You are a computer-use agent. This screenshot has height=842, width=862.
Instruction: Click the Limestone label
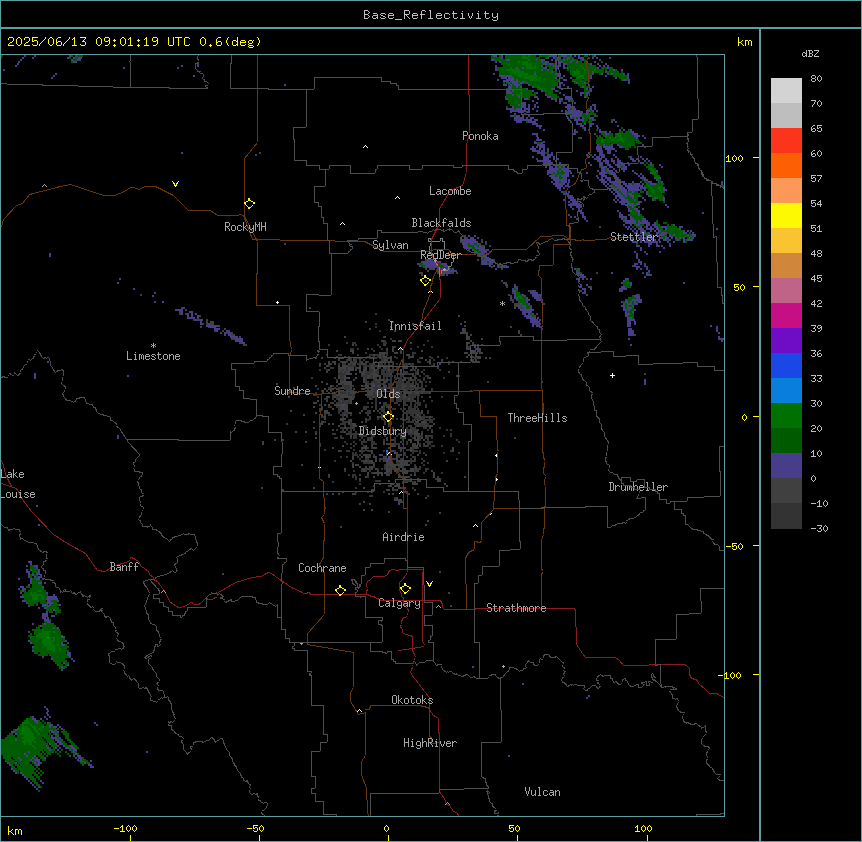(x=153, y=356)
